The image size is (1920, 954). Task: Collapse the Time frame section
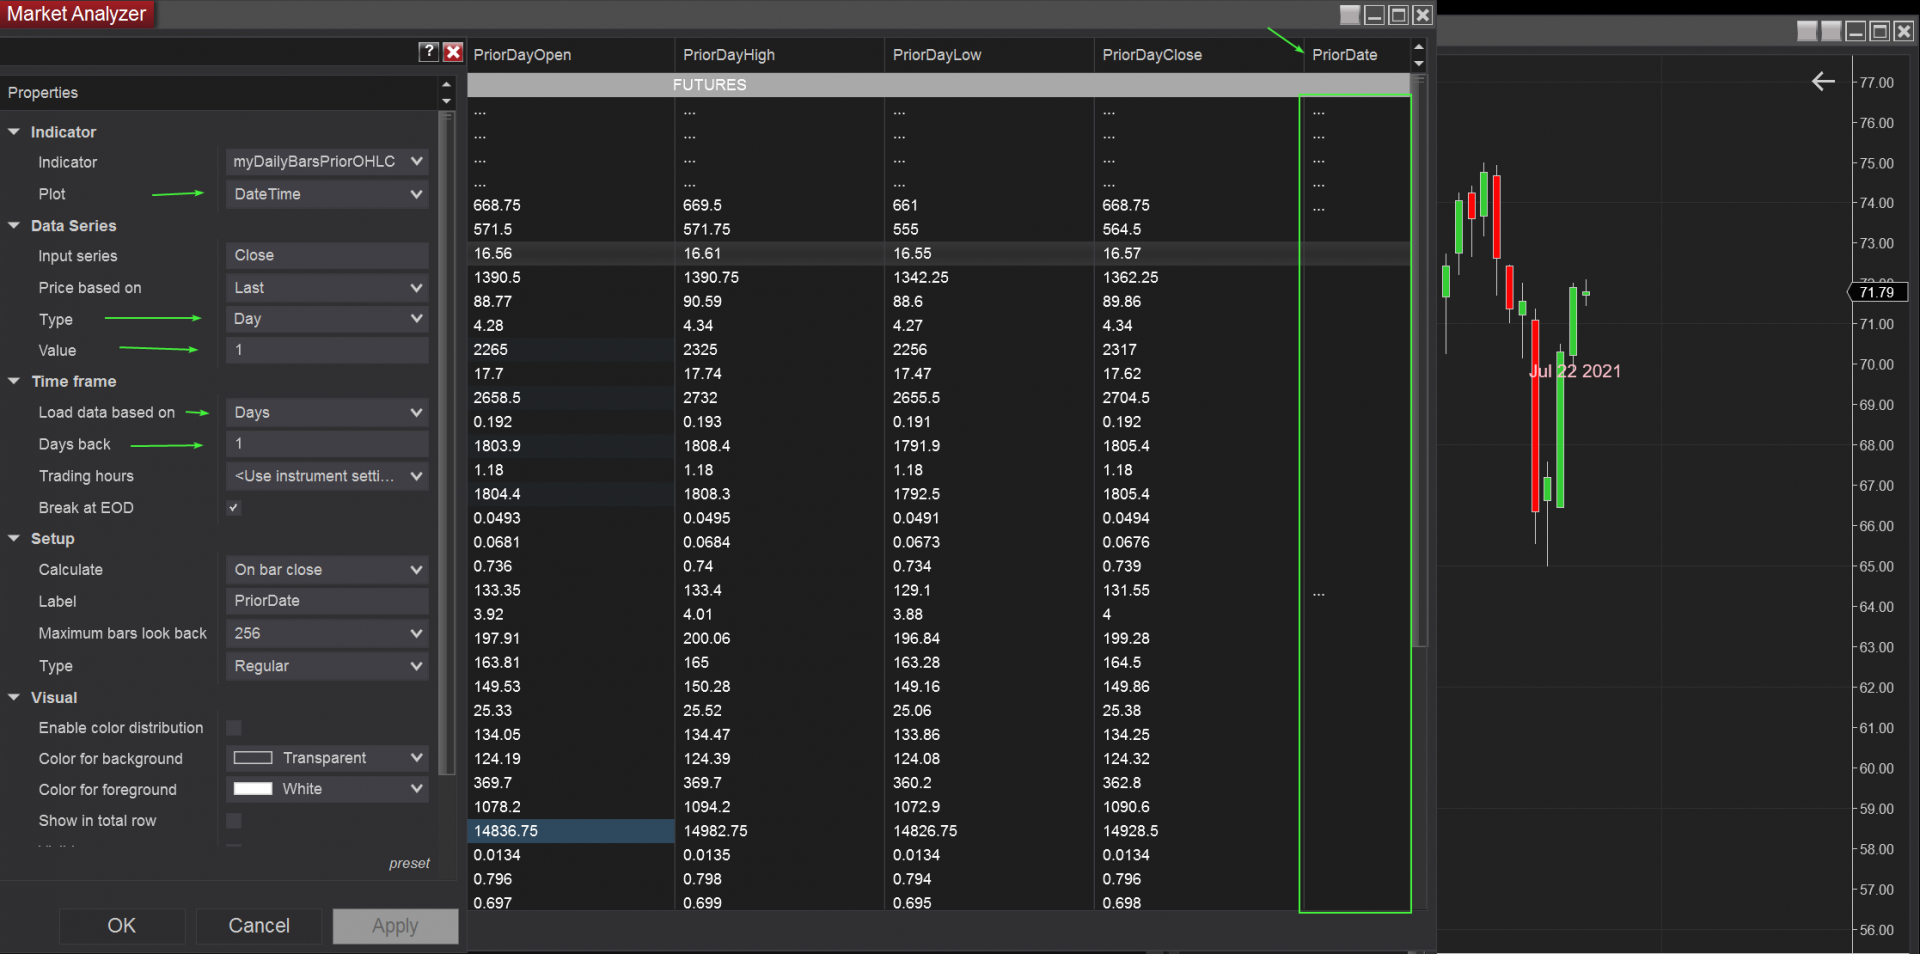pos(14,381)
